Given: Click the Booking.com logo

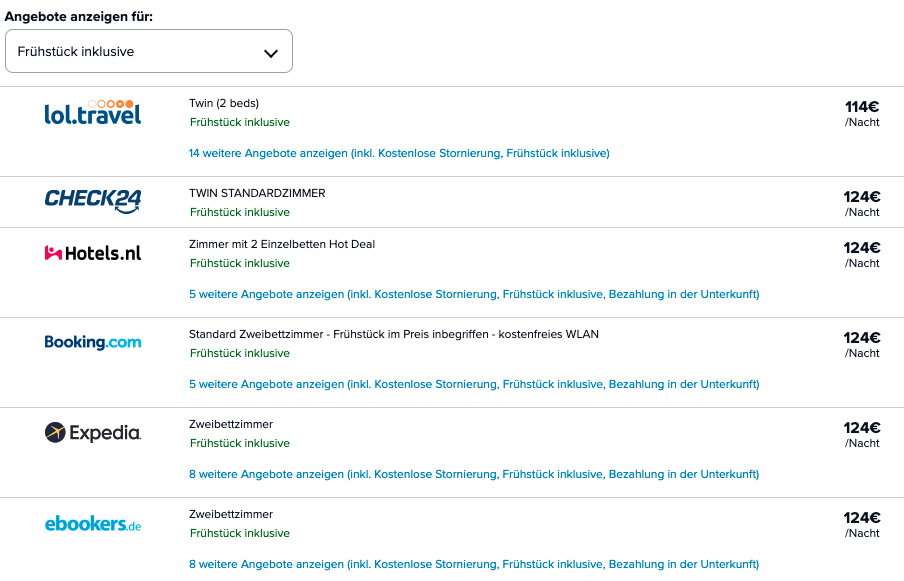Looking at the screenshot, I should [x=93, y=342].
